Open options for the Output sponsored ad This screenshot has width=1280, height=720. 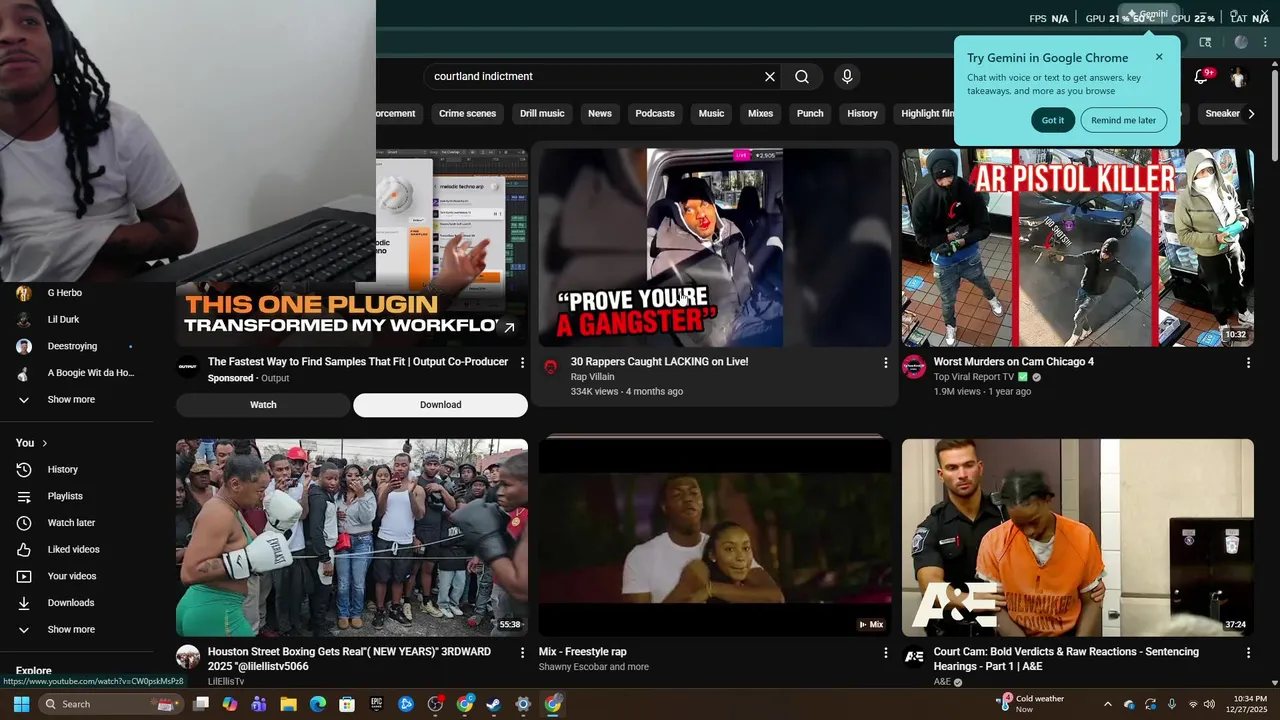(x=522, y=363)
